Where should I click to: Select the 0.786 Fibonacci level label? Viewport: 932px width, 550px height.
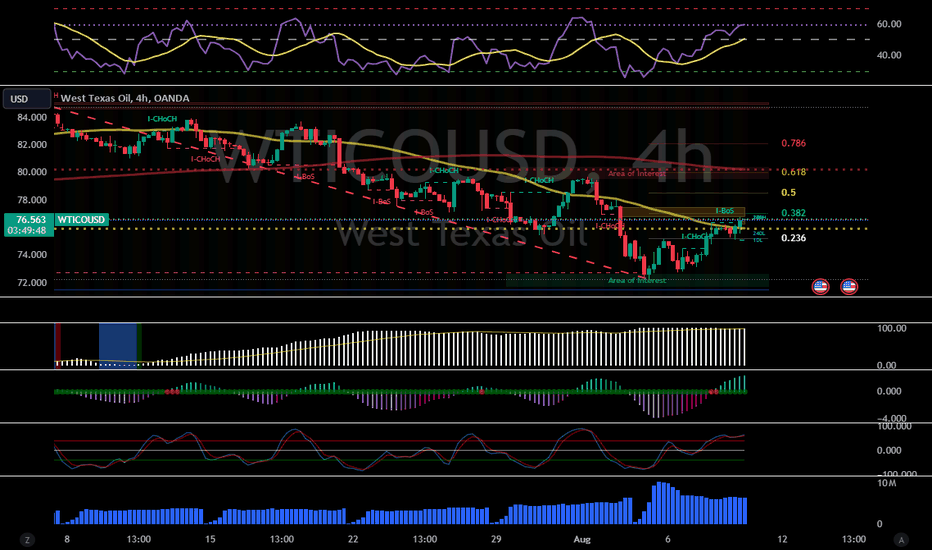[x=794, y=143]
